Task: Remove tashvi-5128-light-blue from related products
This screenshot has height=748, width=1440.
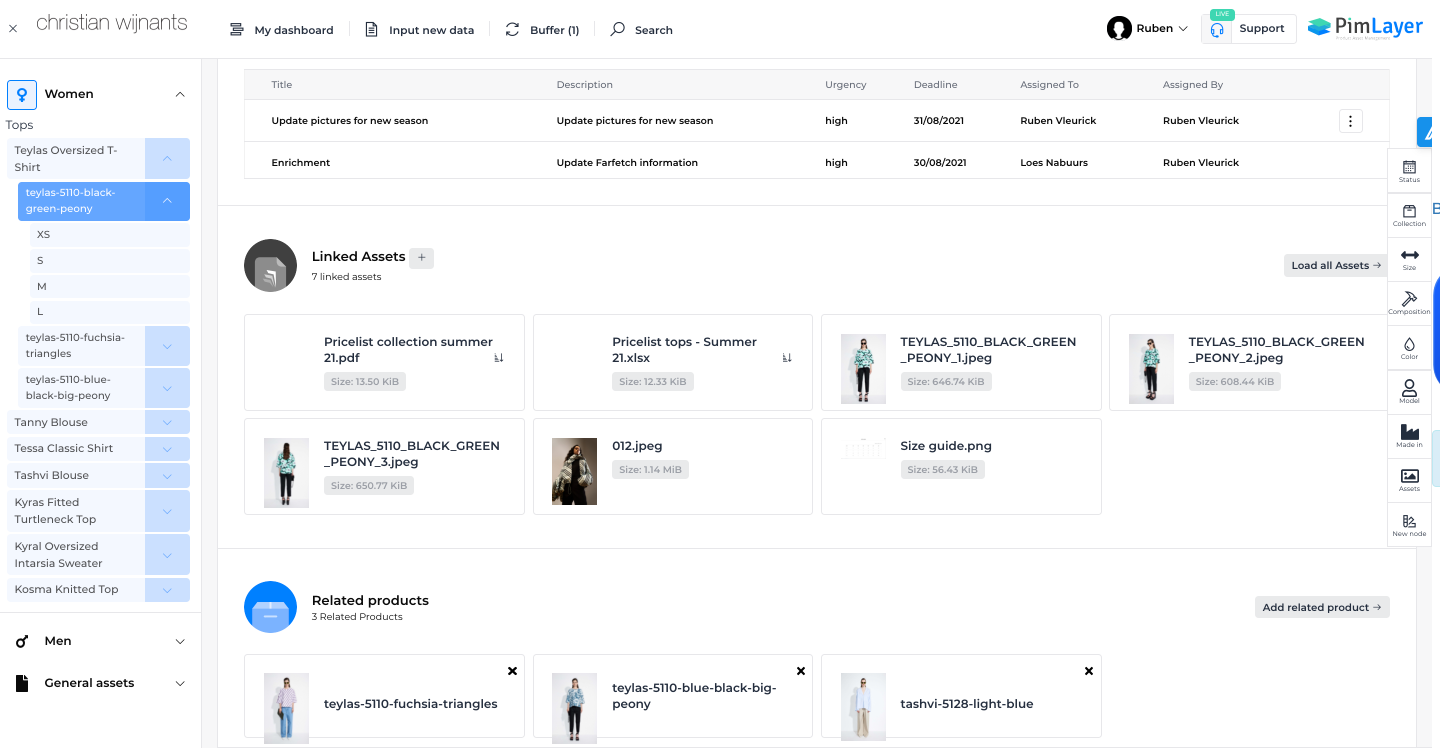Action: click(x=1088, y=671)
